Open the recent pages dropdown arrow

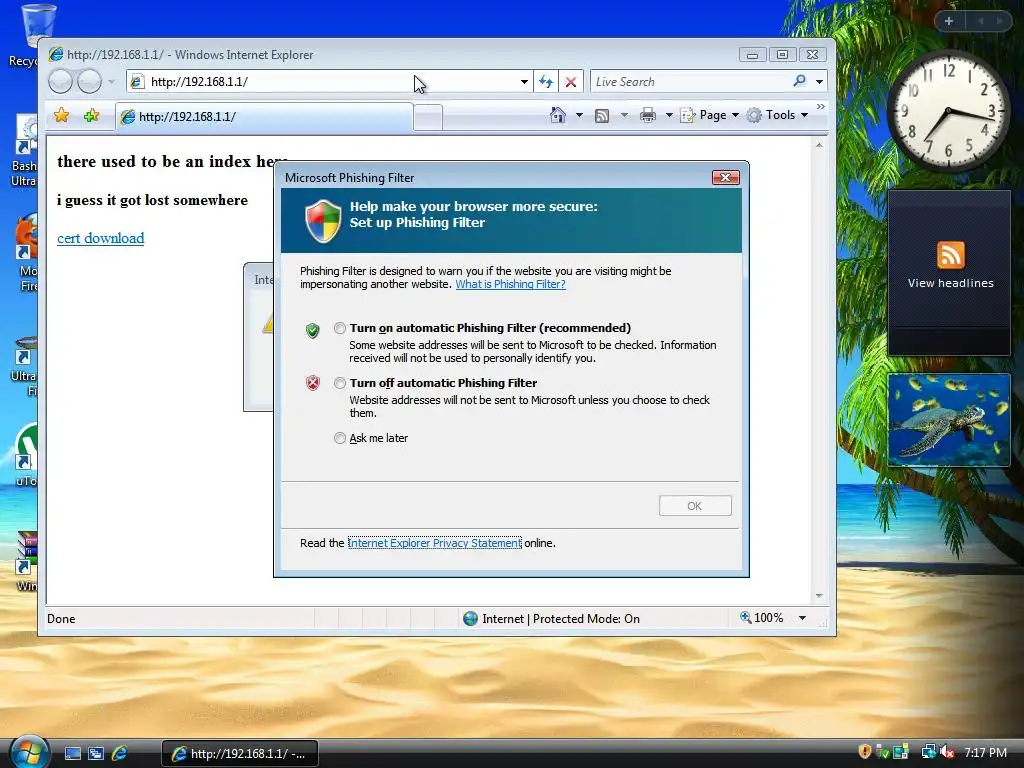click(x=111, y=82)
